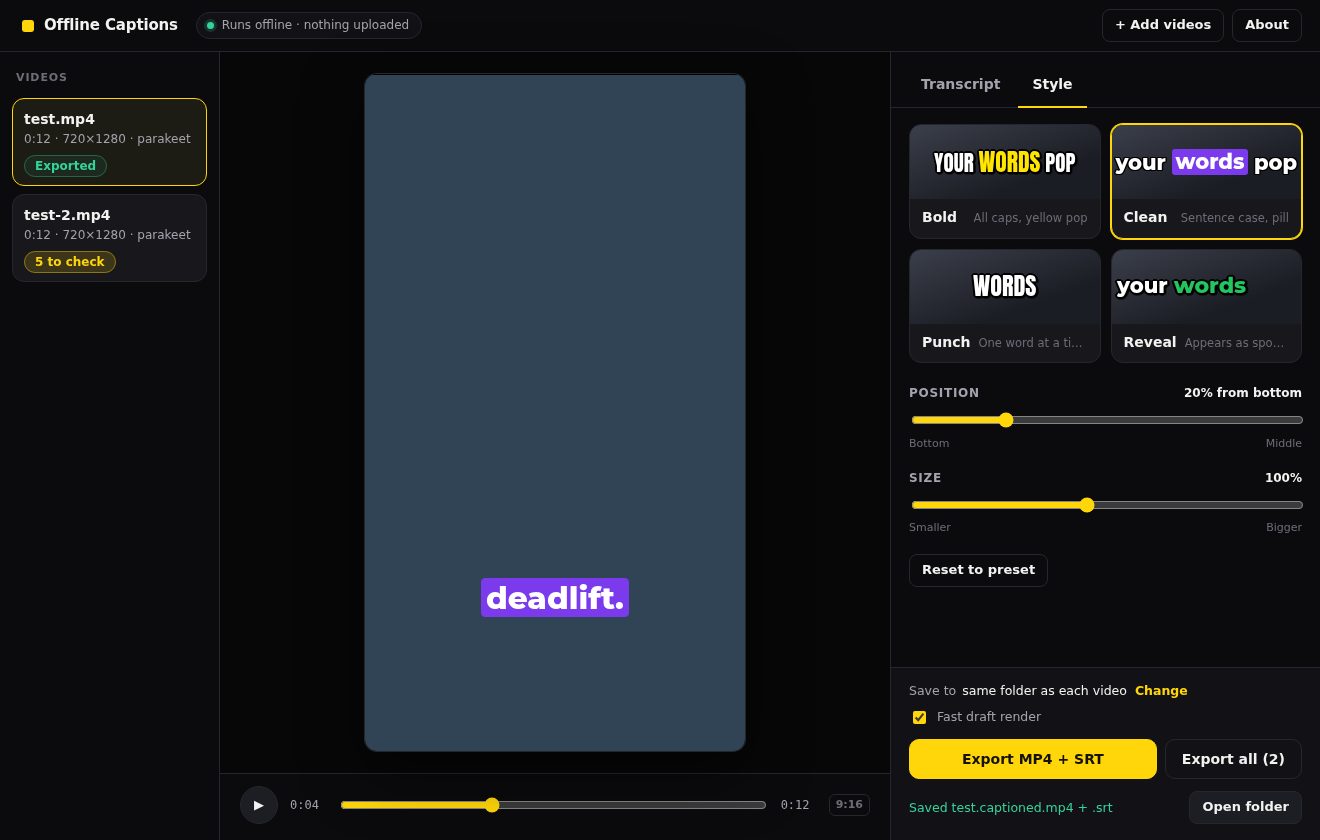Select test-2.mp4 in the videos list
Image resolution: width=1320 pixels, height=840 pixels.
[x=109, y=238]
